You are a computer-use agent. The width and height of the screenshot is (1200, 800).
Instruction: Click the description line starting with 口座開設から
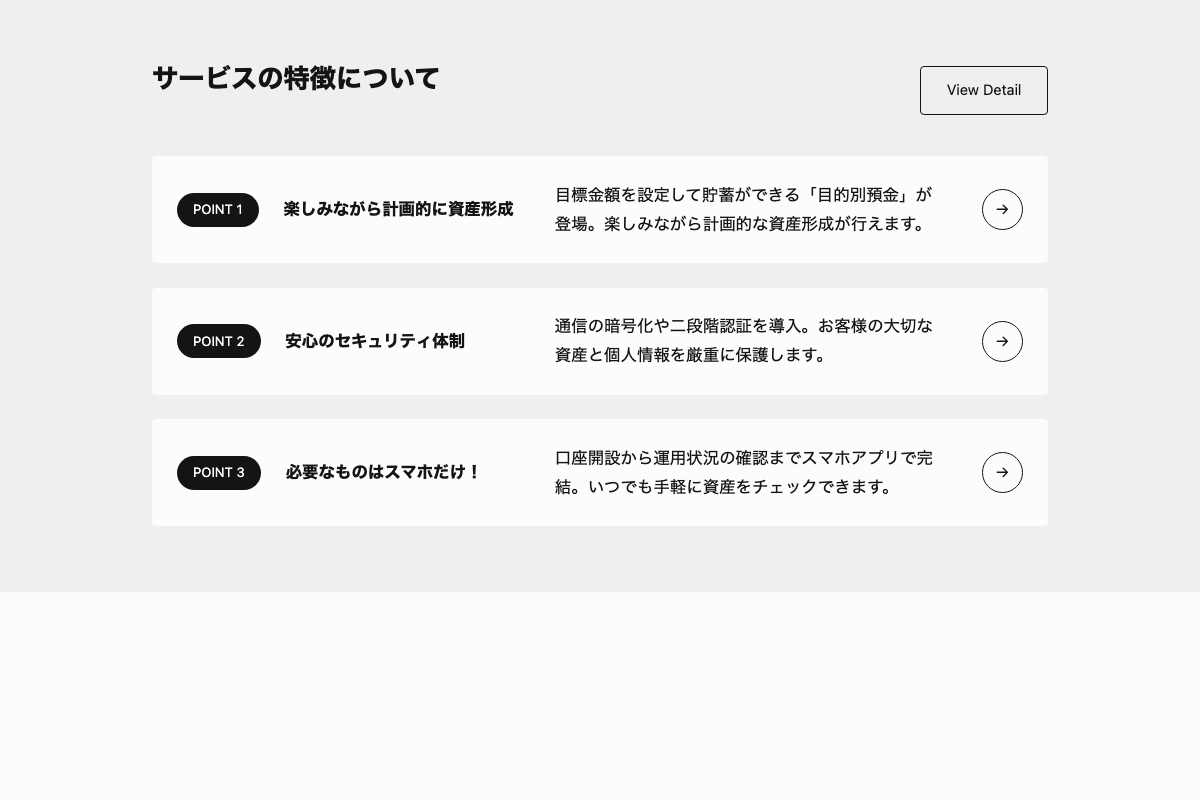tap(743, 458)
